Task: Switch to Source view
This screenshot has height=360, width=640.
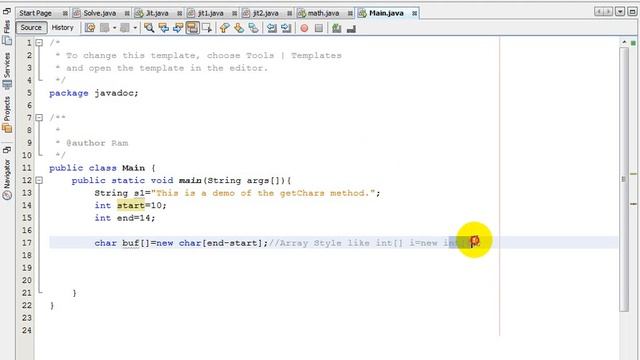Action: click(x=31, y=27)
